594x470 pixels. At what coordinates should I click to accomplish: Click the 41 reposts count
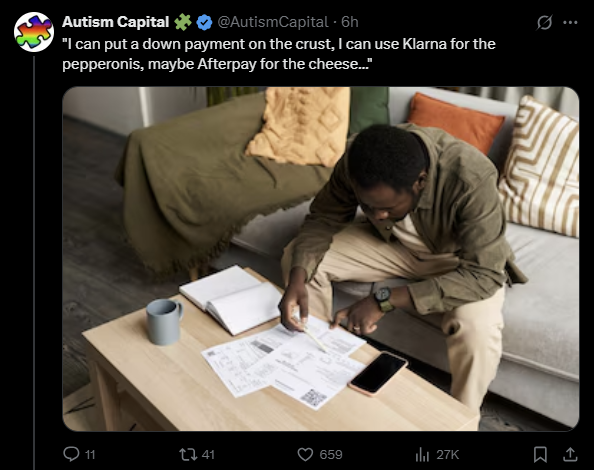pos(208,454)
